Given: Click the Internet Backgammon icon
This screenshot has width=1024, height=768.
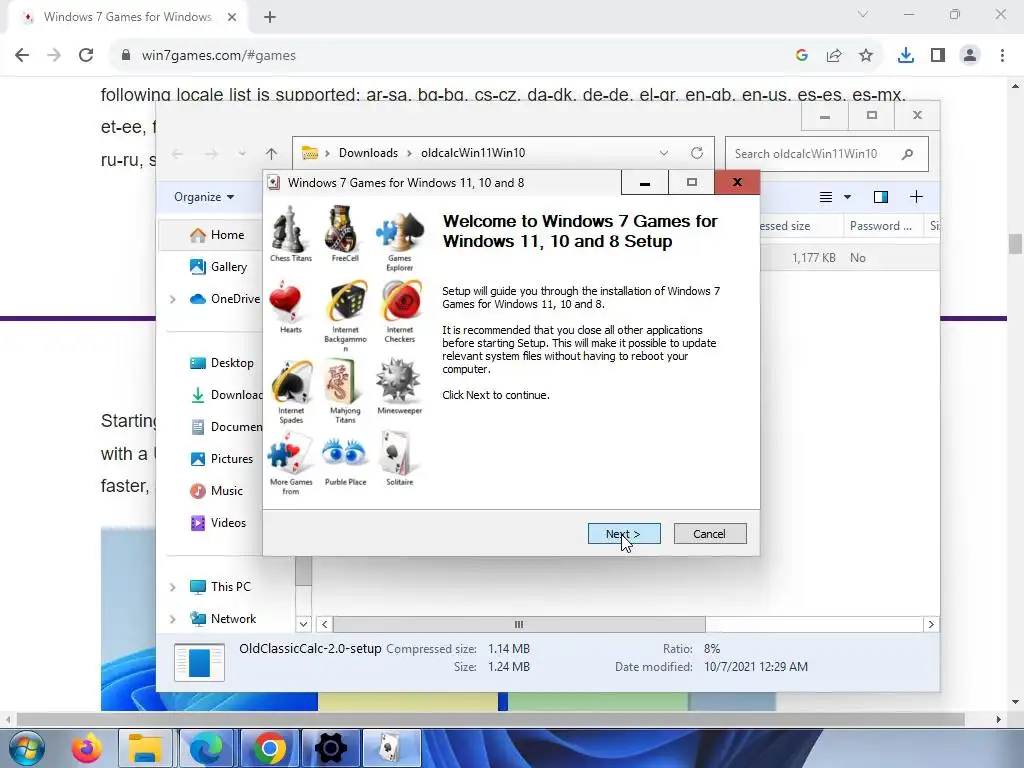Looking at the screenshot, I should (x=345, y=302).
